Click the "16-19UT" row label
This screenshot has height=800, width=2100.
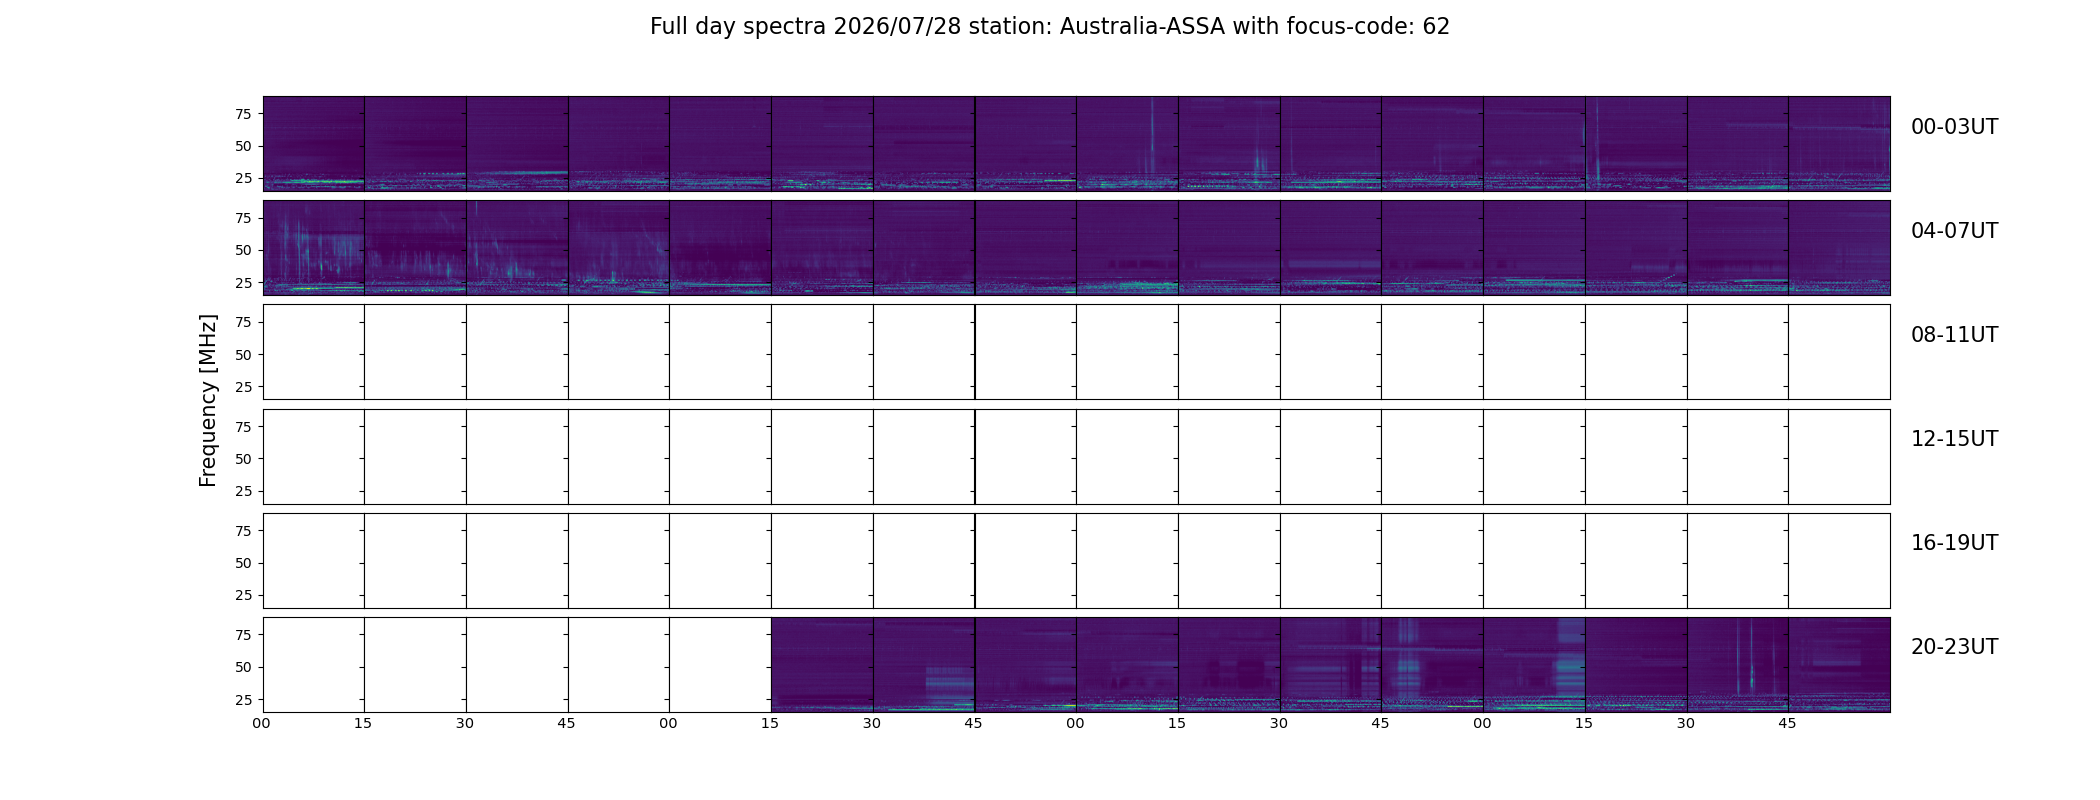click(1954, 543)
